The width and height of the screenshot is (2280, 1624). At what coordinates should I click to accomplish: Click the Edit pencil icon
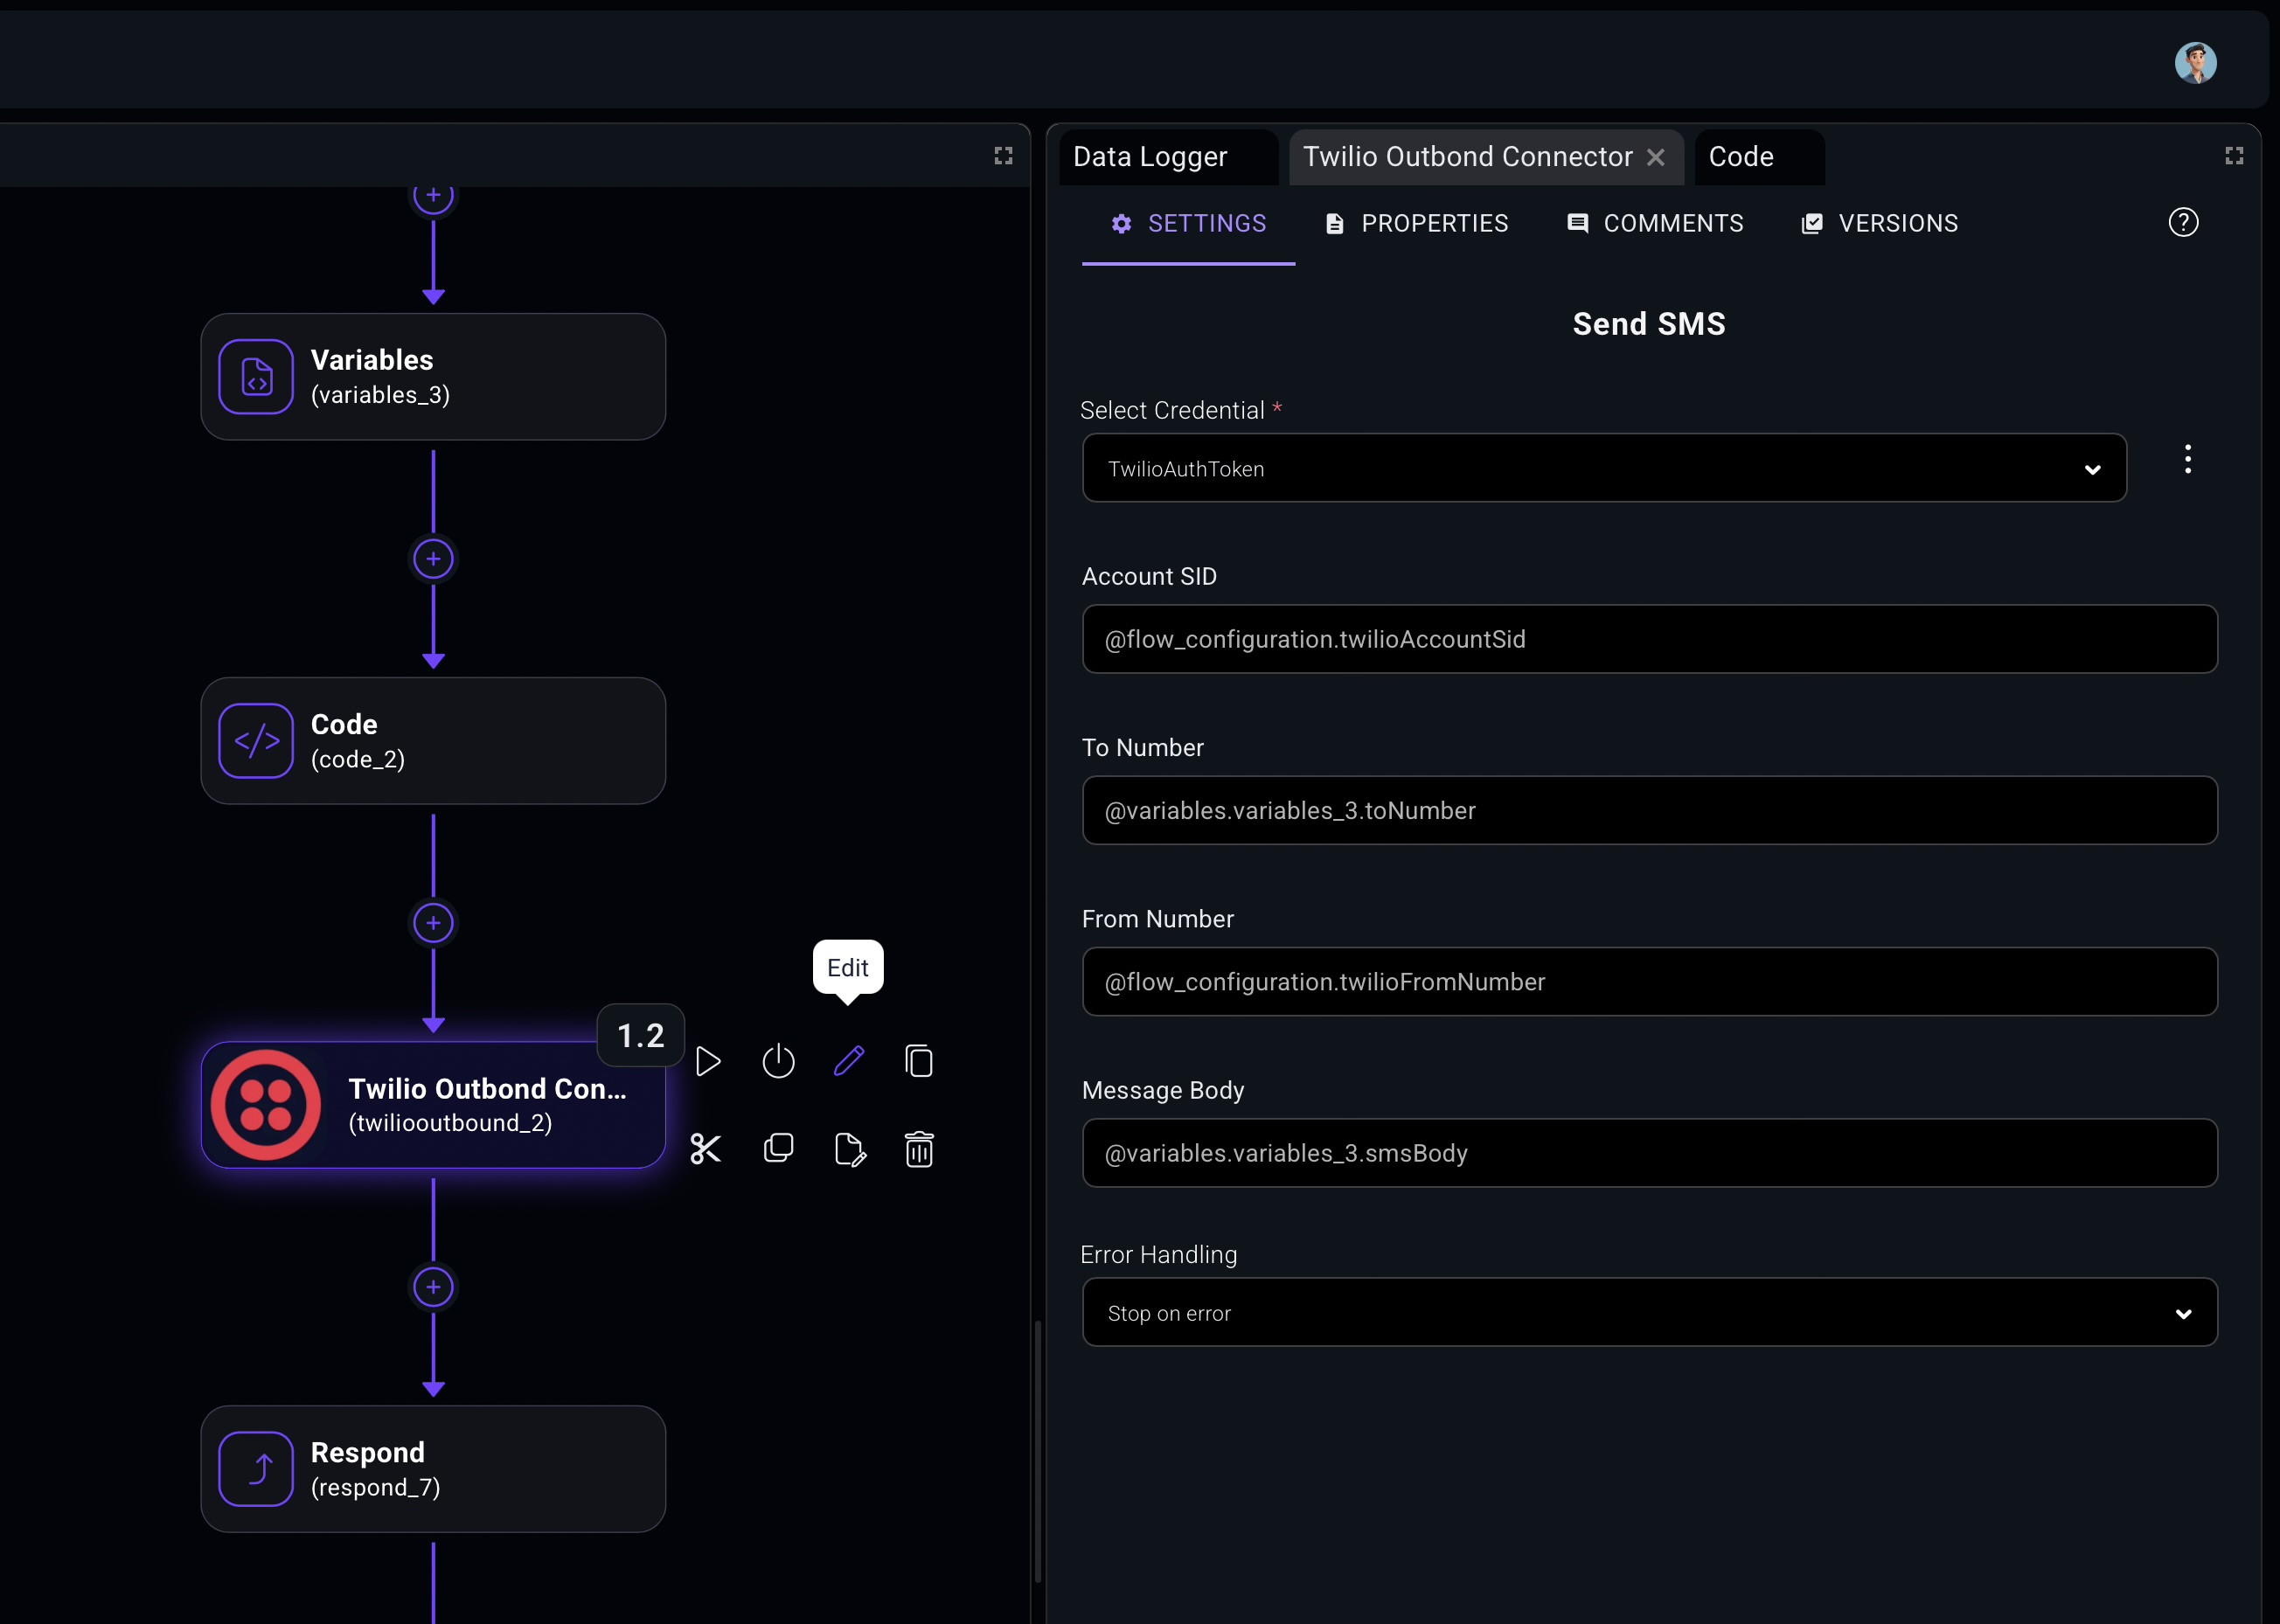(849, 1061)
